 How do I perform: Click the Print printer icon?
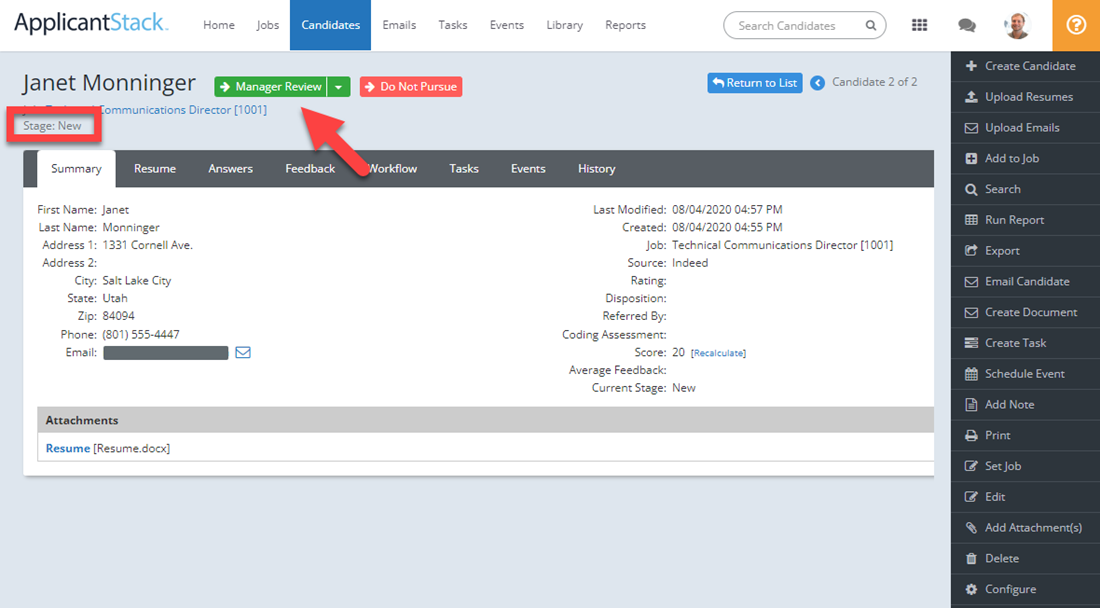pos(971,435)
